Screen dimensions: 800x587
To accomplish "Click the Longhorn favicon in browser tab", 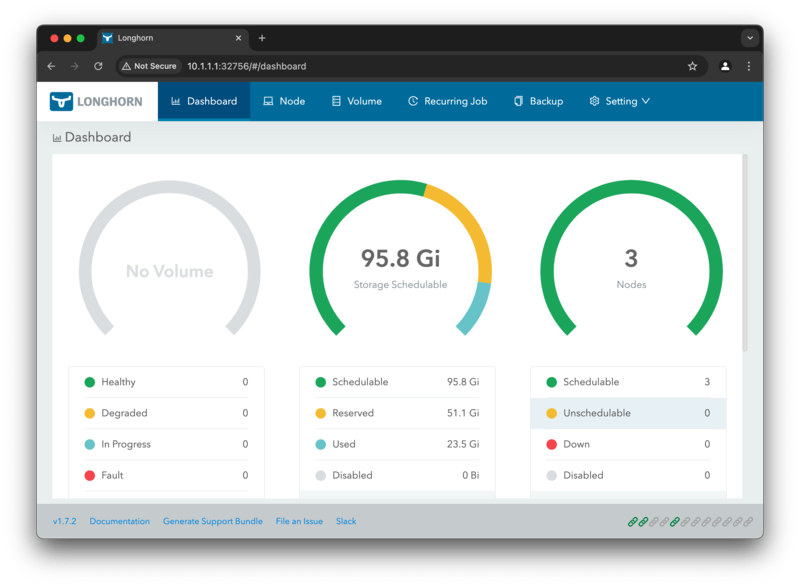I will point(107,38).
